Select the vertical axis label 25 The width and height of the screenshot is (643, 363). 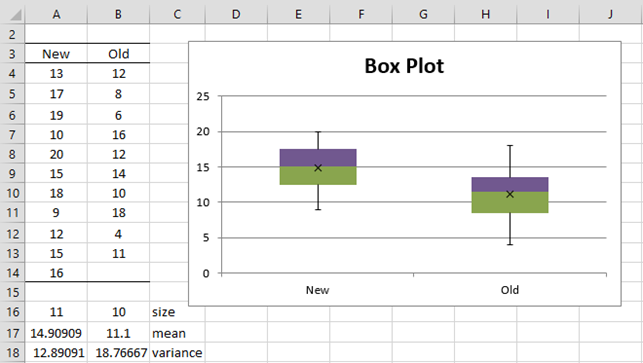(x=203, y=96)
